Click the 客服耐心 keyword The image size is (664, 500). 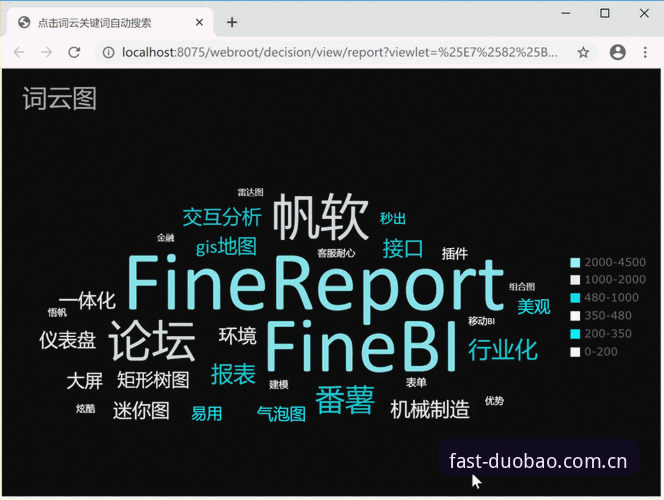336,253
